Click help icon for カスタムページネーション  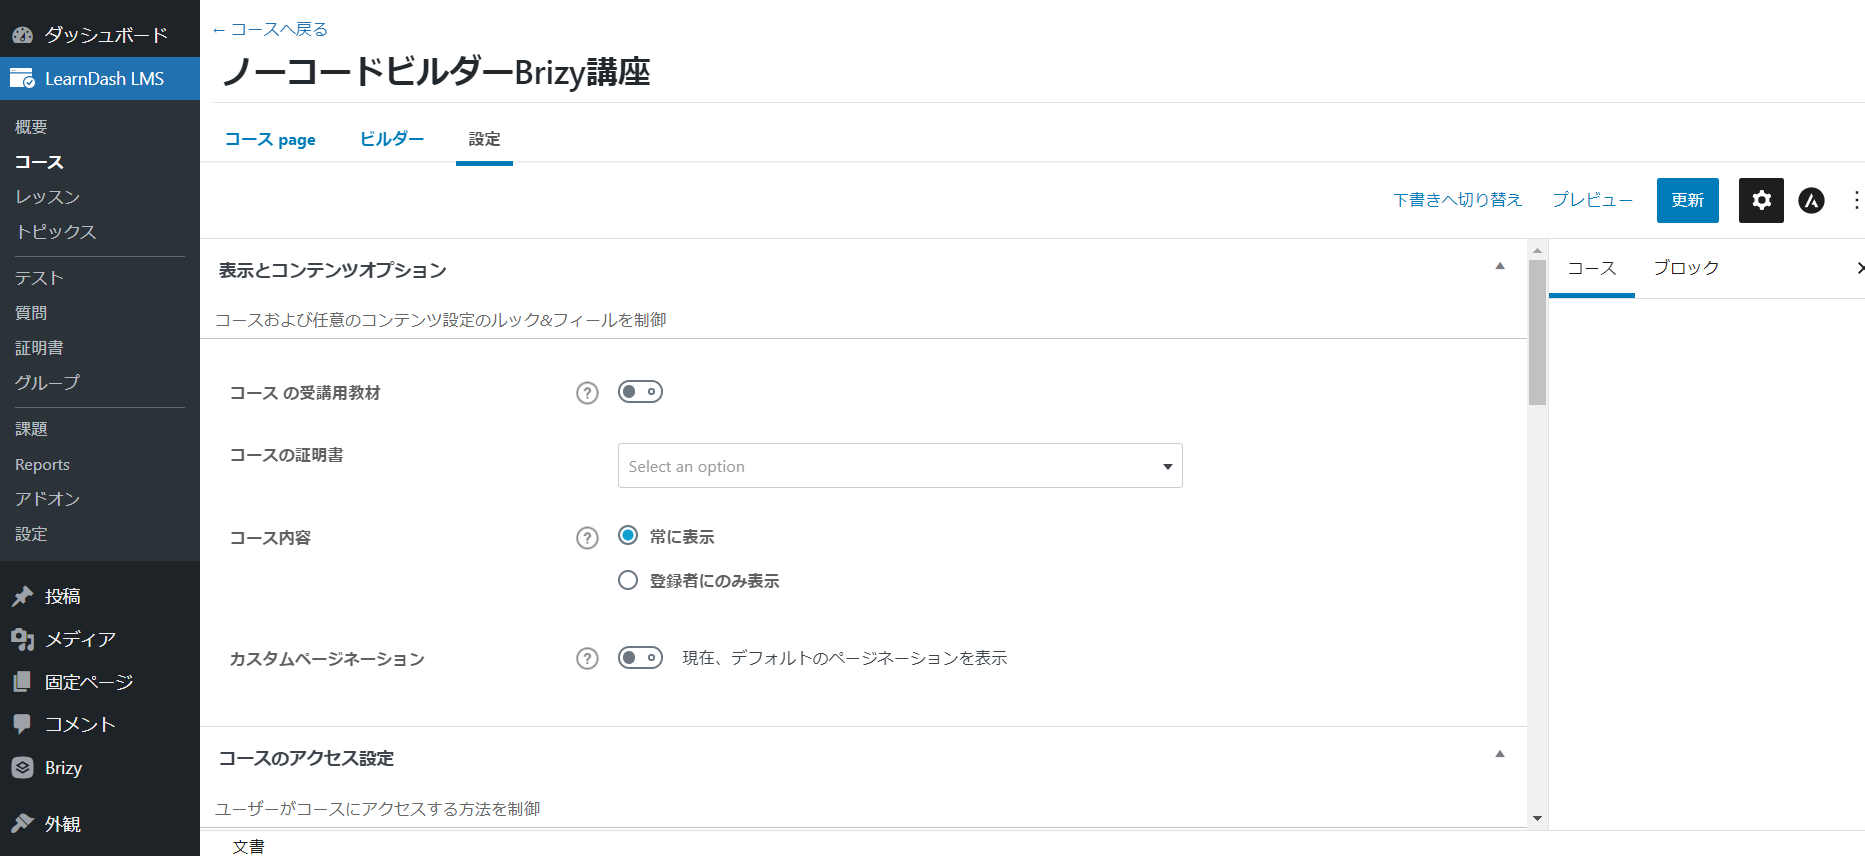(x=587, y=659)
